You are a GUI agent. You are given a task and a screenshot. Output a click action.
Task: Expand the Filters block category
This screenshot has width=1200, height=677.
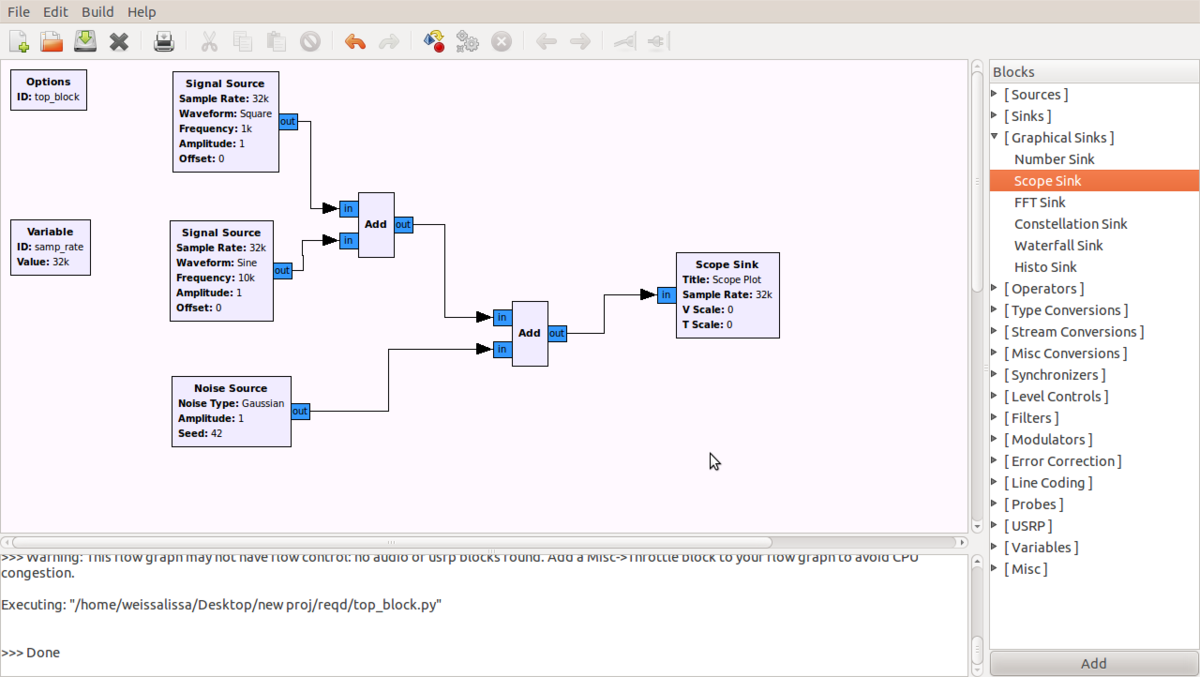click(x=995, y=418)
